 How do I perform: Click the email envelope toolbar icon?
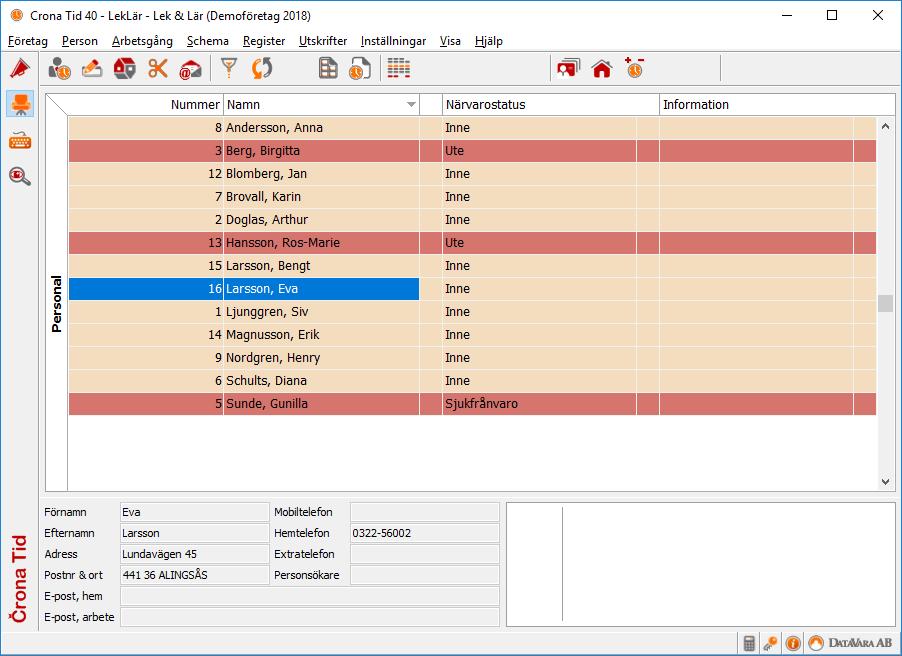[x=190, y=69]
